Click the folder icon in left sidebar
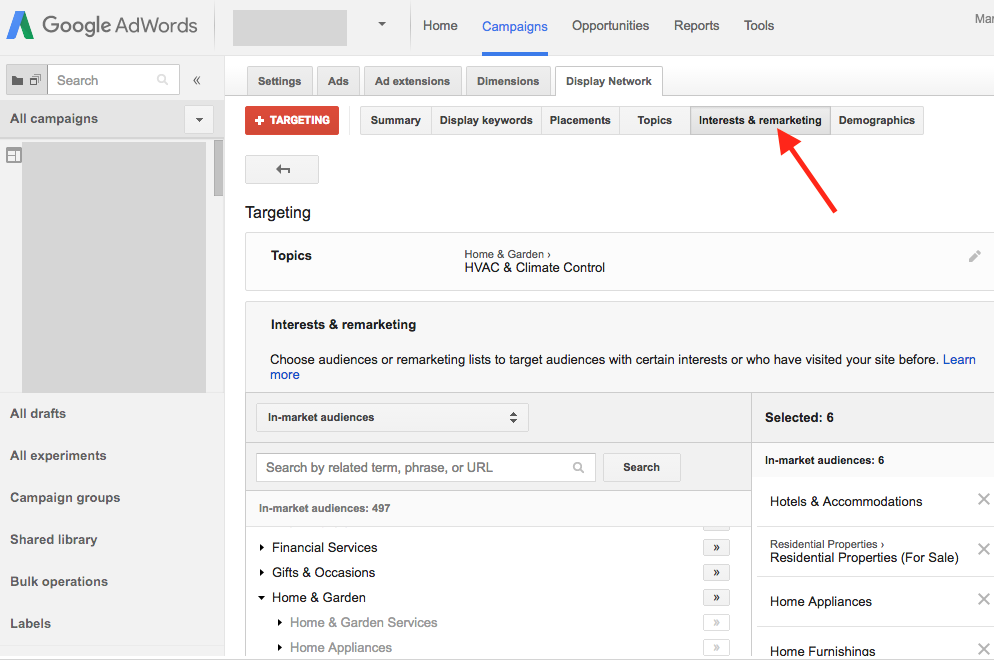This screenshot has height=660, width=994. (x=17, y=80)
